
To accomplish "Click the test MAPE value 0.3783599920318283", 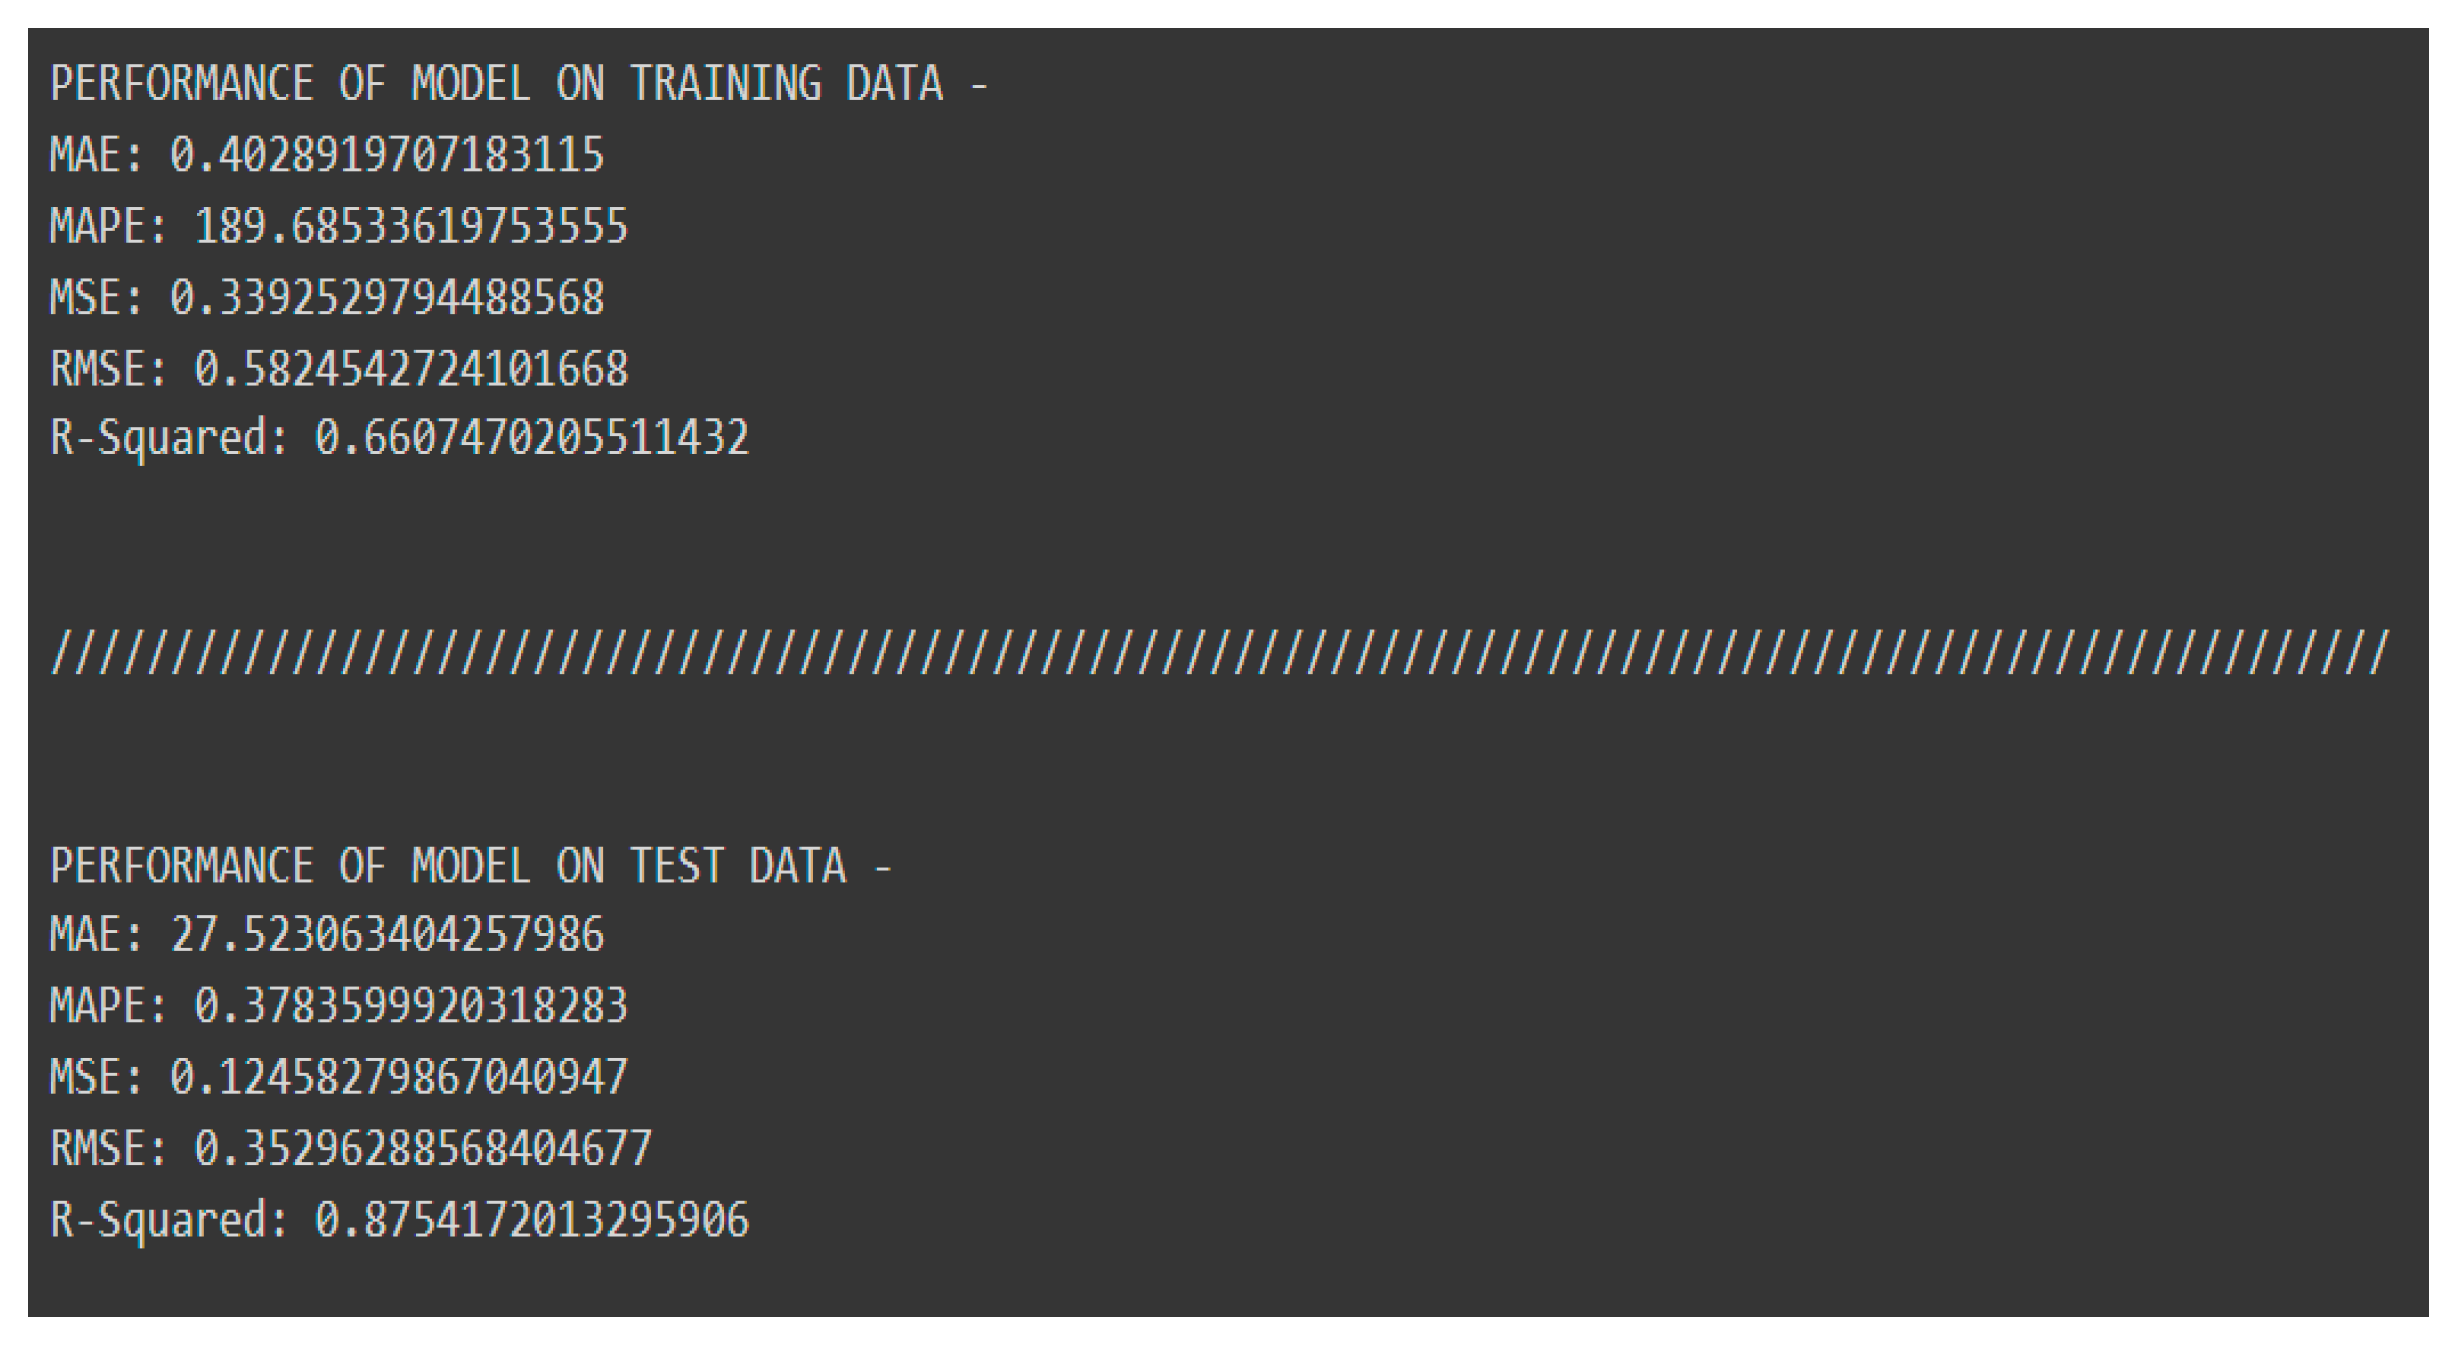I will [411, 1006].
